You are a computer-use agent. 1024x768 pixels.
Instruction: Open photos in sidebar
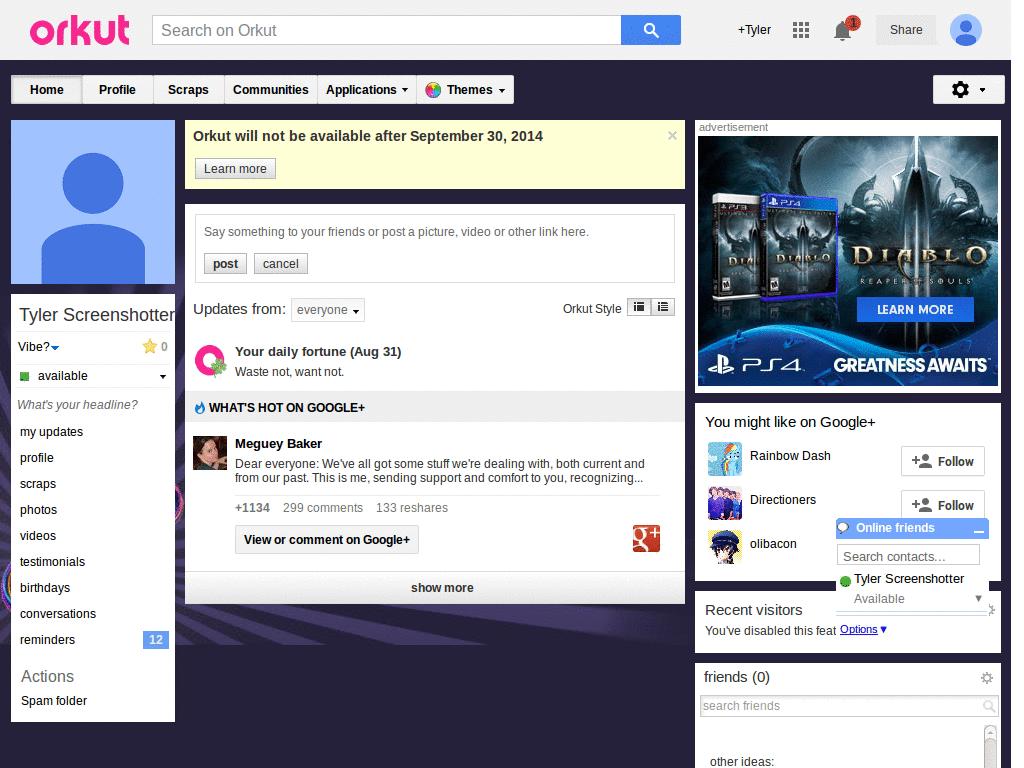tap(39, 509)
